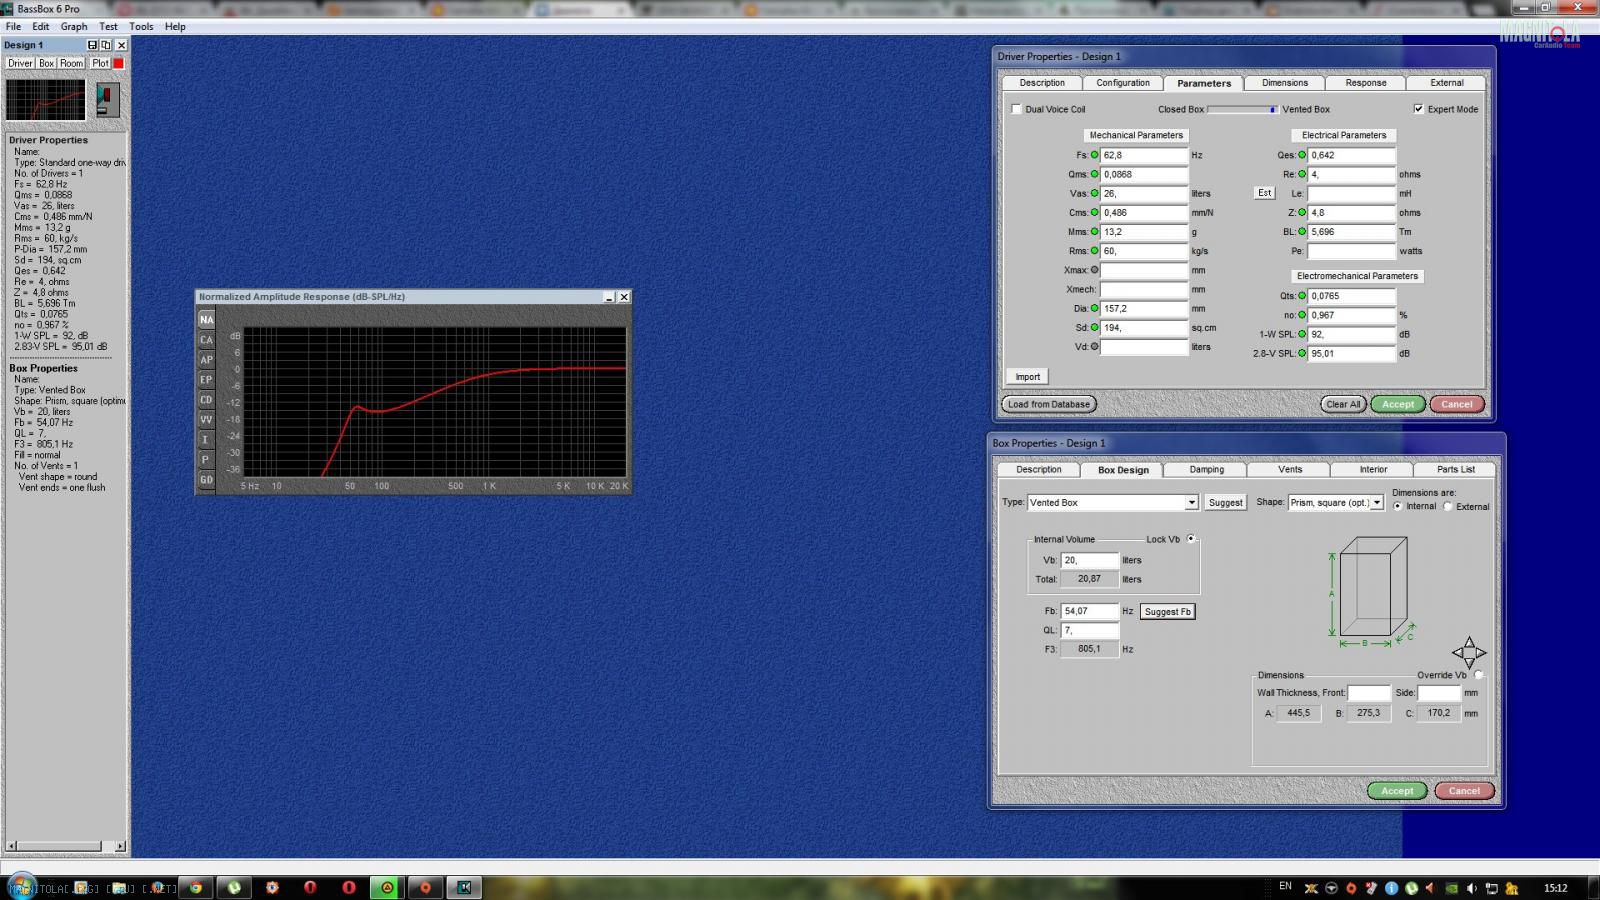The image size is (1600, 900).
Task: Open BassBox app from the taskbar
Action: tap(464, 887)
